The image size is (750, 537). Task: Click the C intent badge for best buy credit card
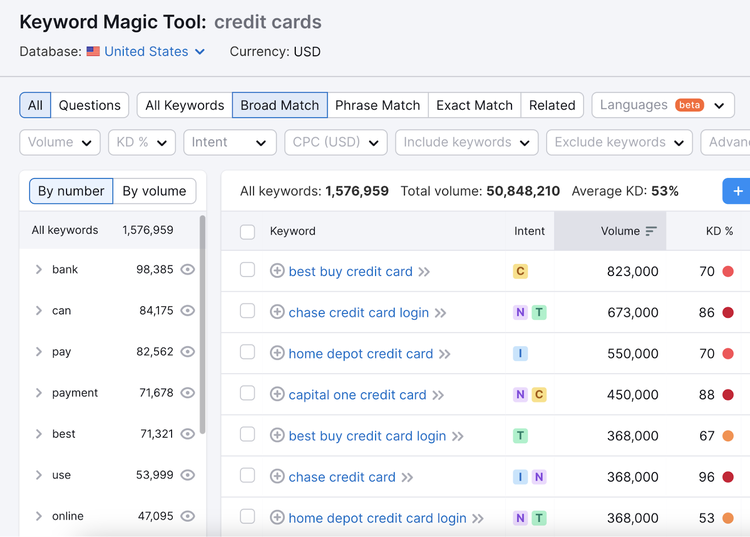[x=520, y=271]
